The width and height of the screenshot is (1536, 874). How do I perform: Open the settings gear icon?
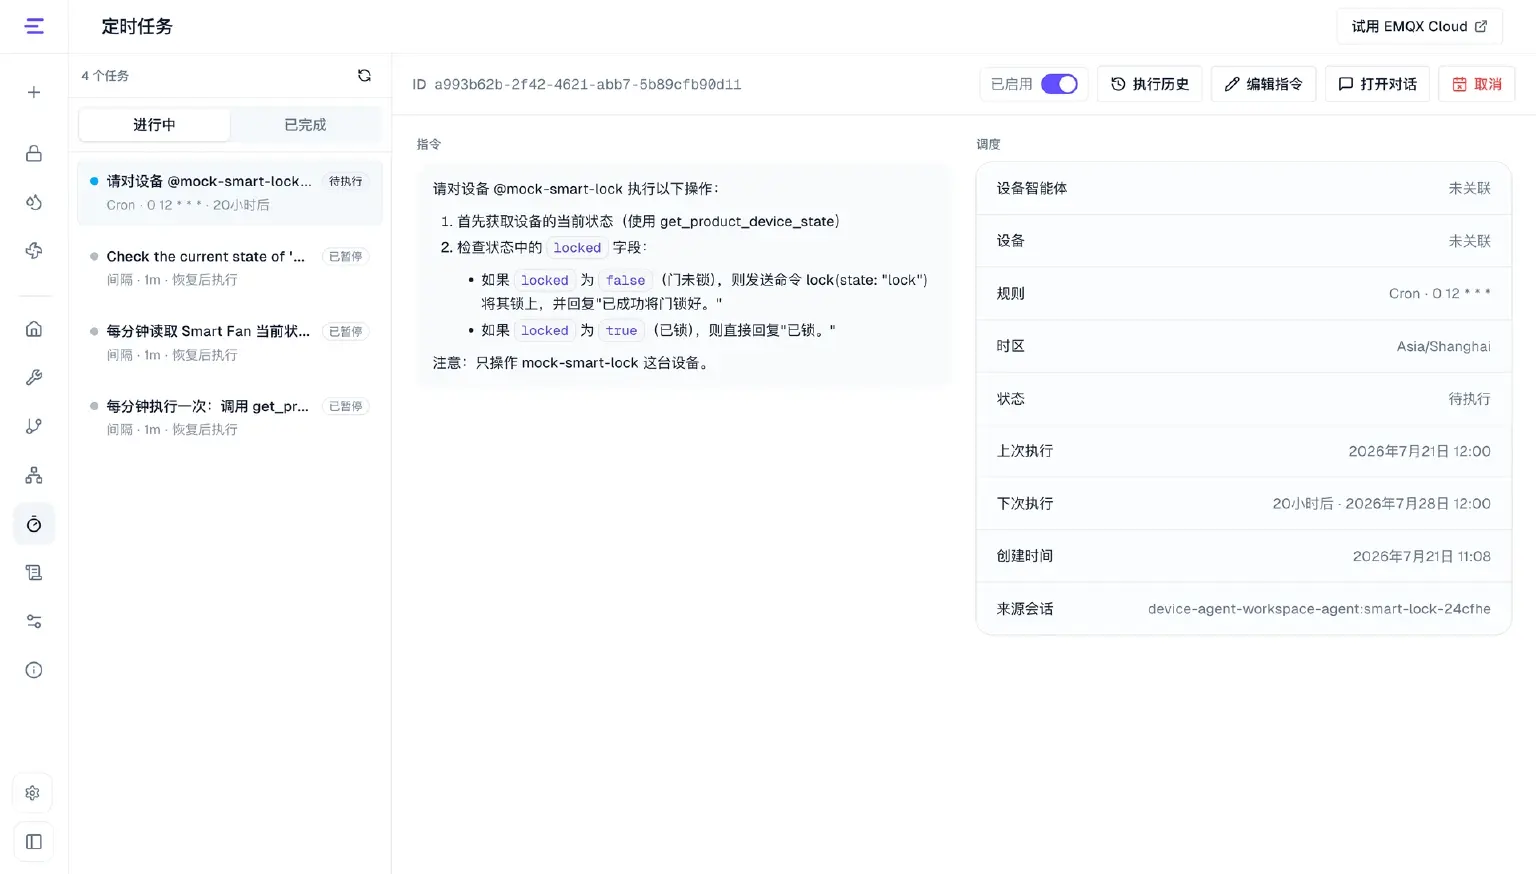(x=33, y=793)
